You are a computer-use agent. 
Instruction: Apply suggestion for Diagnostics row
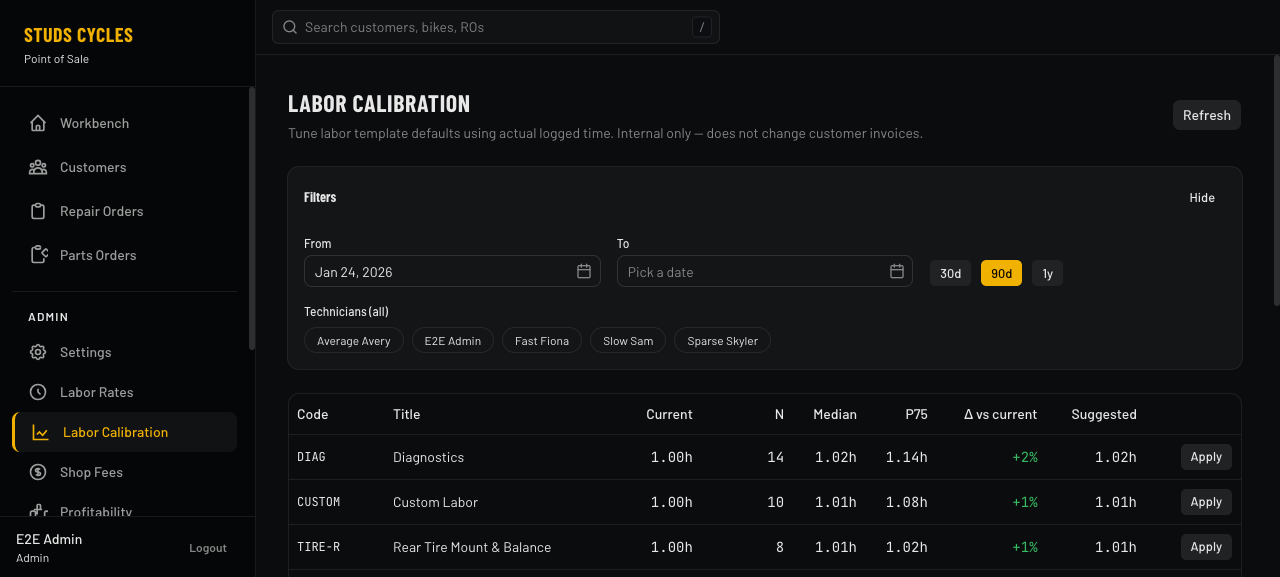click(x=1206, y=457)
